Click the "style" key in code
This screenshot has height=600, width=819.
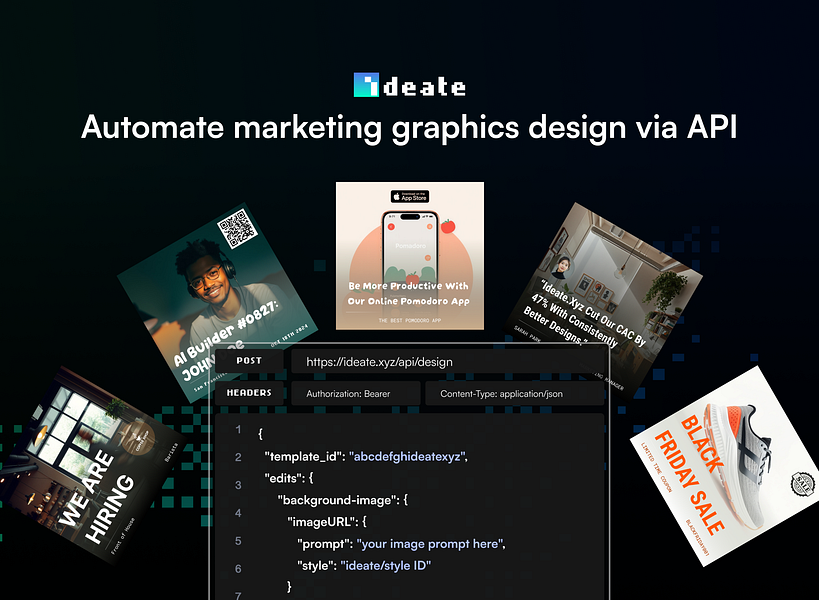(315, 566)
